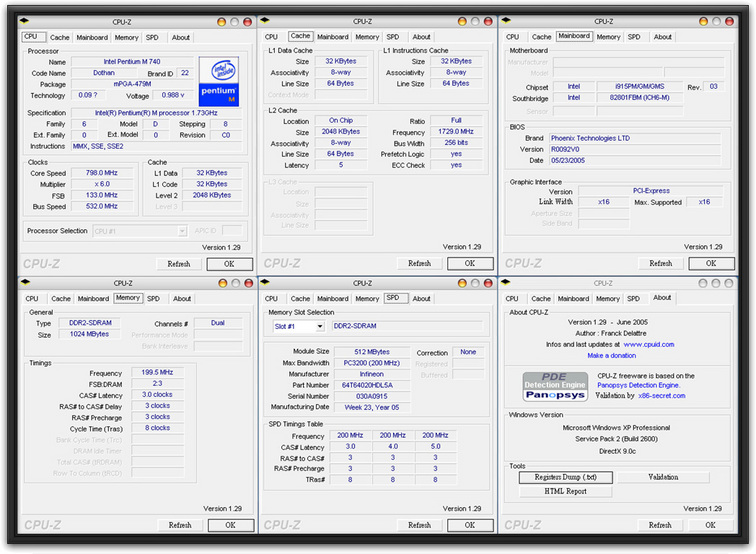The height and width of the screenshot is (554, 756).
Task: Click the title bar icon in About window
Action: [506, 282]
